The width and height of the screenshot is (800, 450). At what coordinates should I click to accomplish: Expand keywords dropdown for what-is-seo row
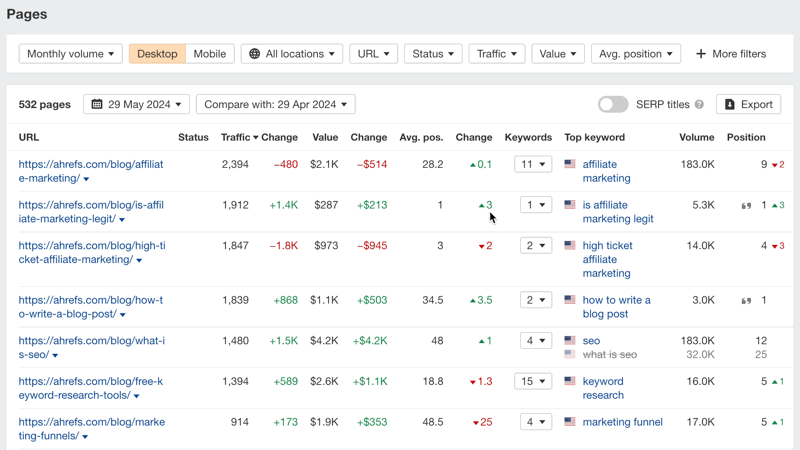pyautogui.click(x=536, y=340)
